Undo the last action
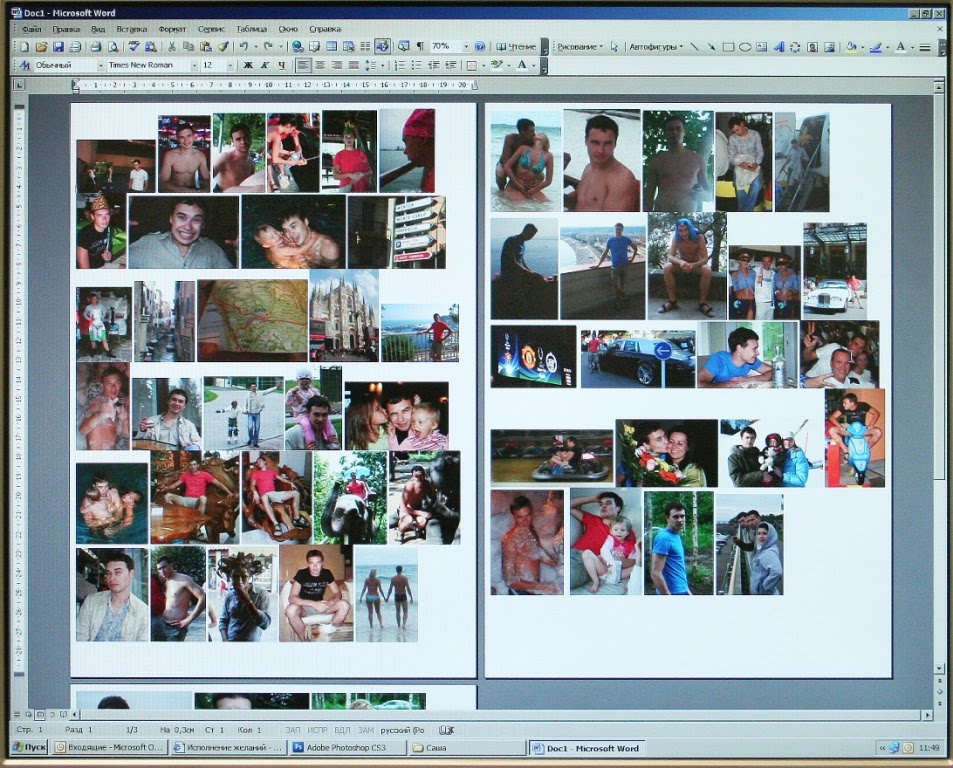 pos(244,47)
